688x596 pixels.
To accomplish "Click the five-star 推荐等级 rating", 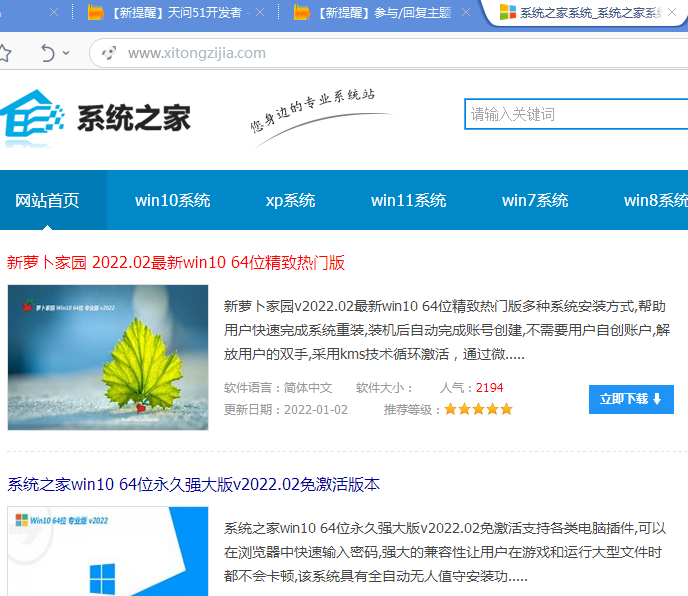I will pos(478,409).
